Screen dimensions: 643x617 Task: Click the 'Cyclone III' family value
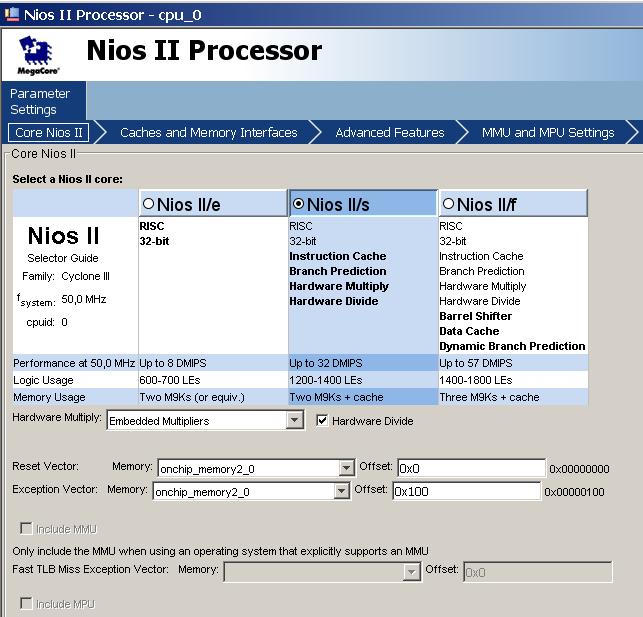point(85,276)
